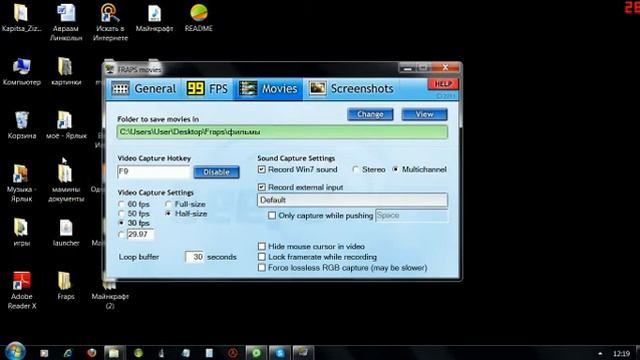
Task: Select the custom fps radio button
Action: pyautogui.click(x=121, y=234)
